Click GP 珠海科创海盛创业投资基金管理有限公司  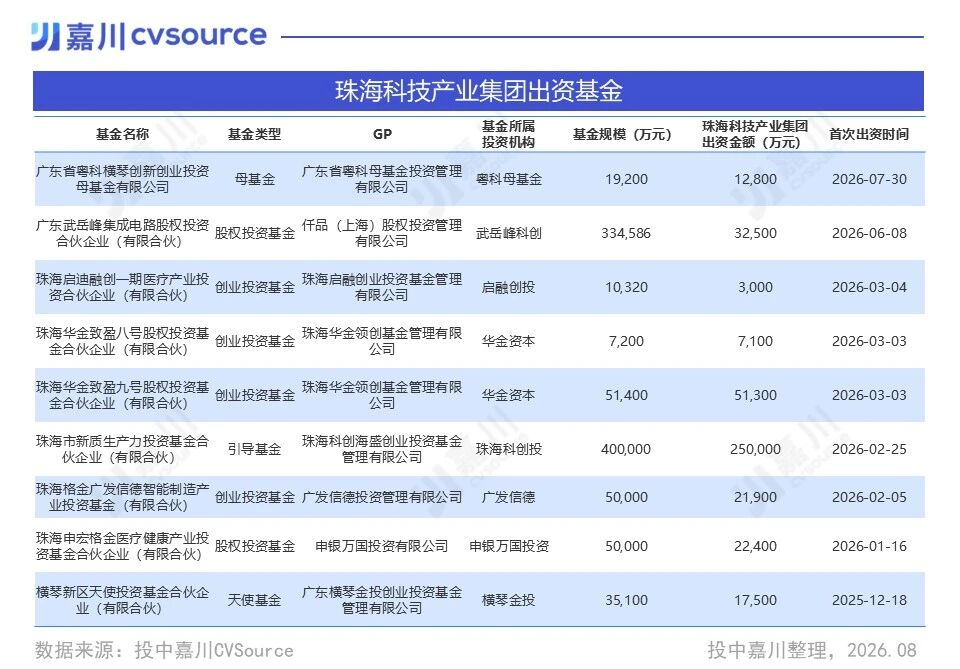pyautogui.click(x=382, y=449)
